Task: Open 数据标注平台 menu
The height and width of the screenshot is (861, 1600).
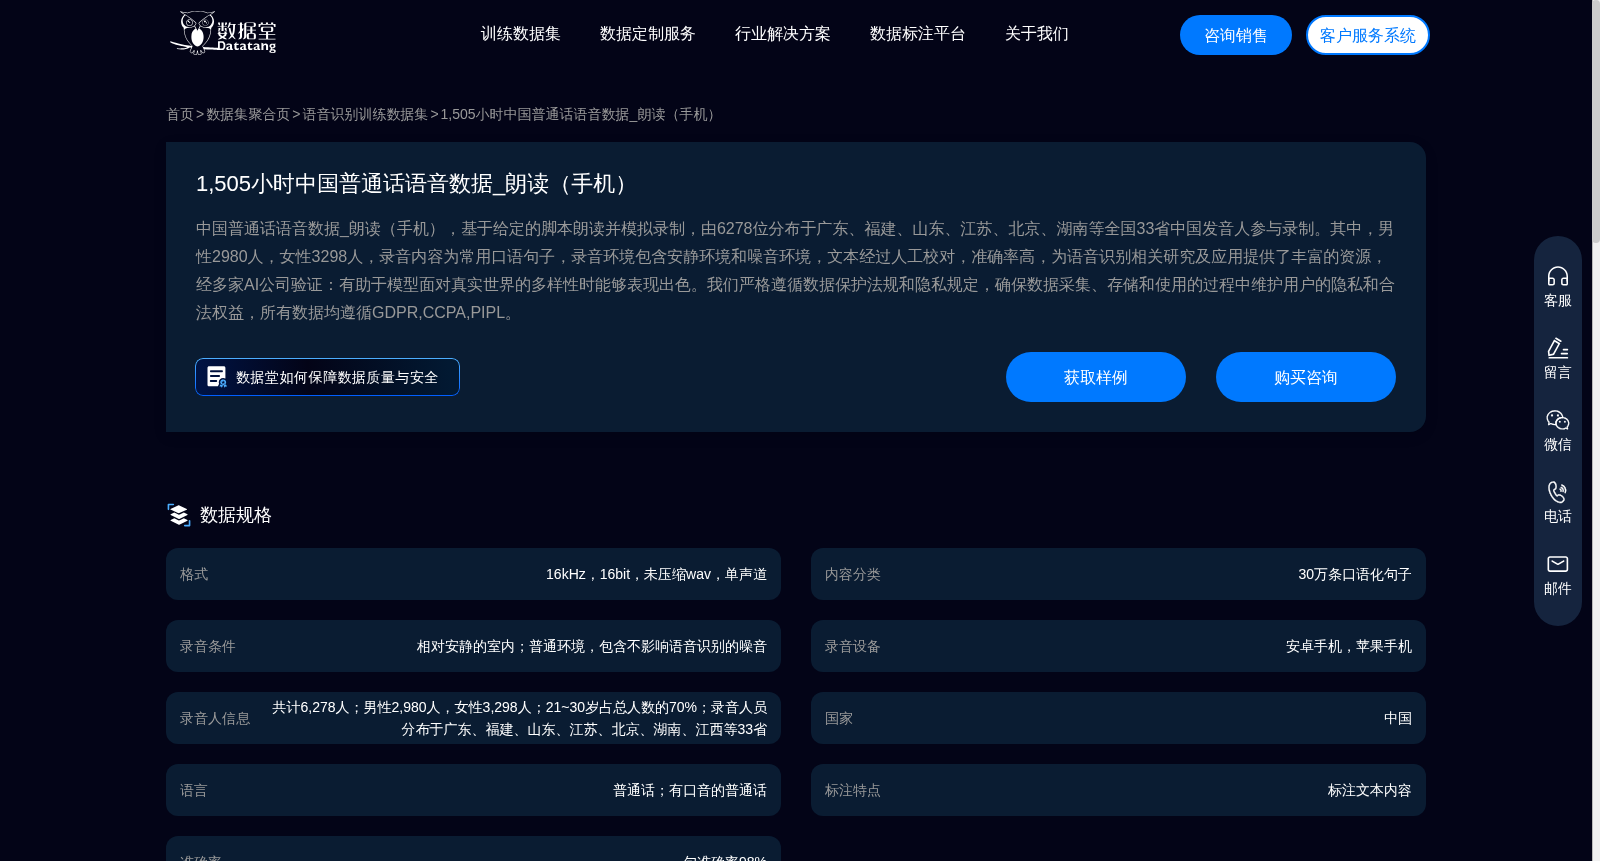Action: [x=917, y=34]
